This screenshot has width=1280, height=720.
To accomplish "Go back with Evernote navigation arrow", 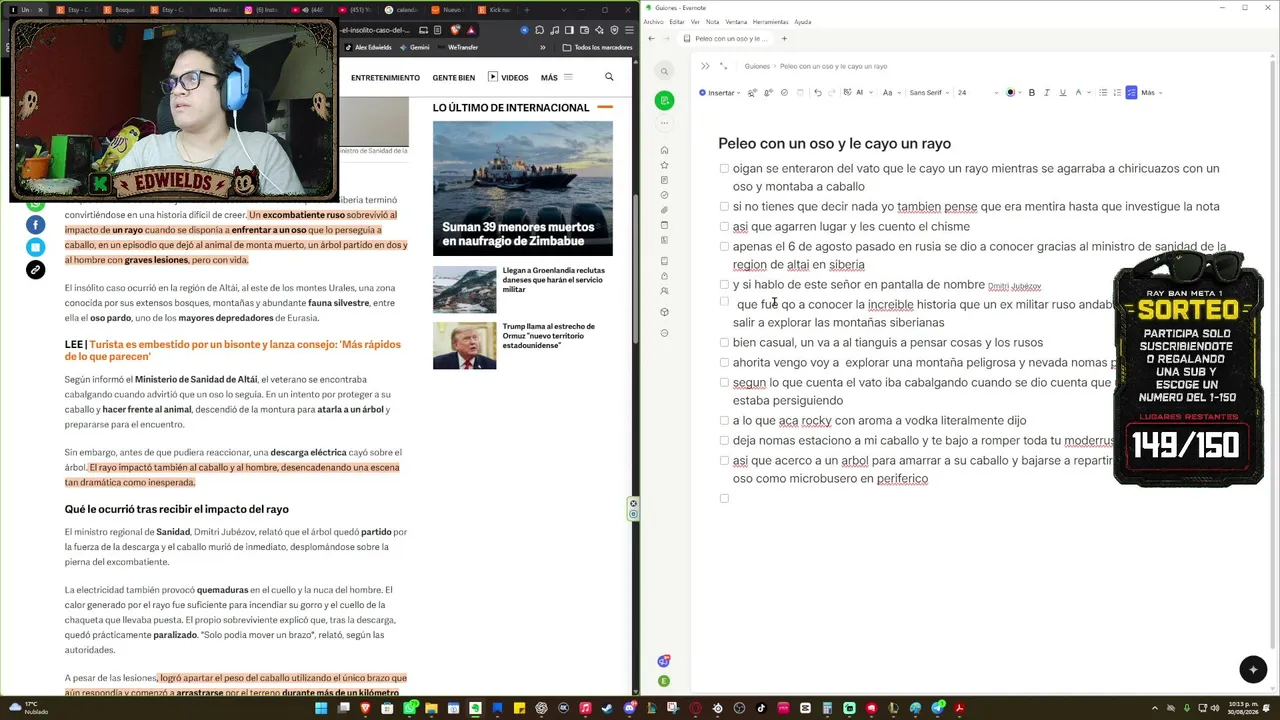I will (x=652, y=38).
